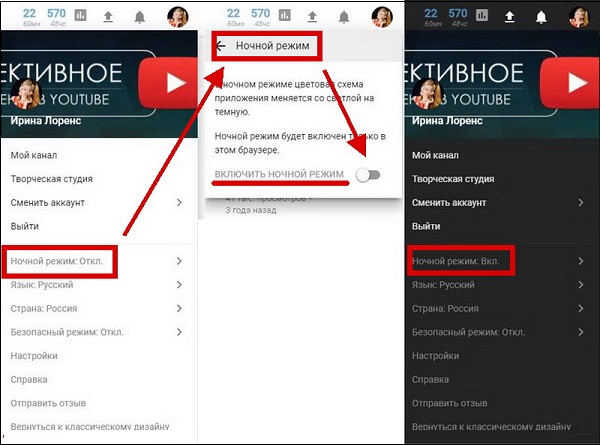
Task: Open Творческая студия in the light menu
Action: 52,179
